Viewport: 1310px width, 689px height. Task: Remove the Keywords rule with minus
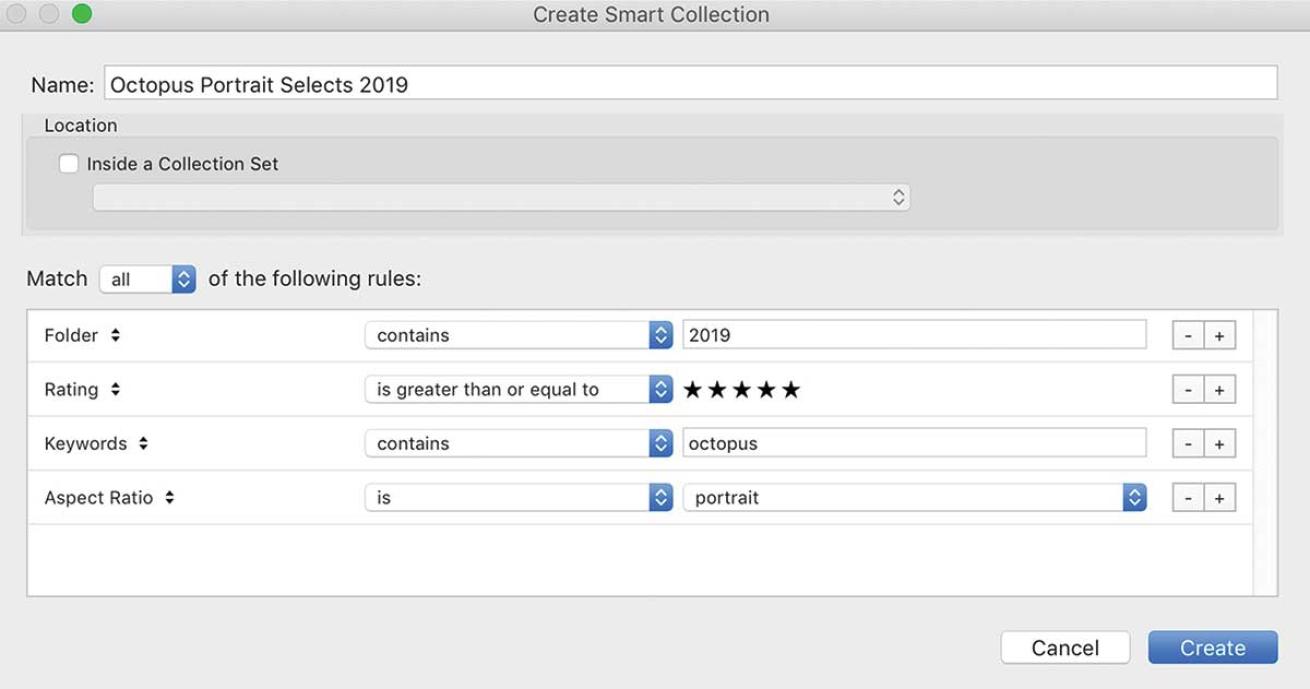pos(1188,444)
